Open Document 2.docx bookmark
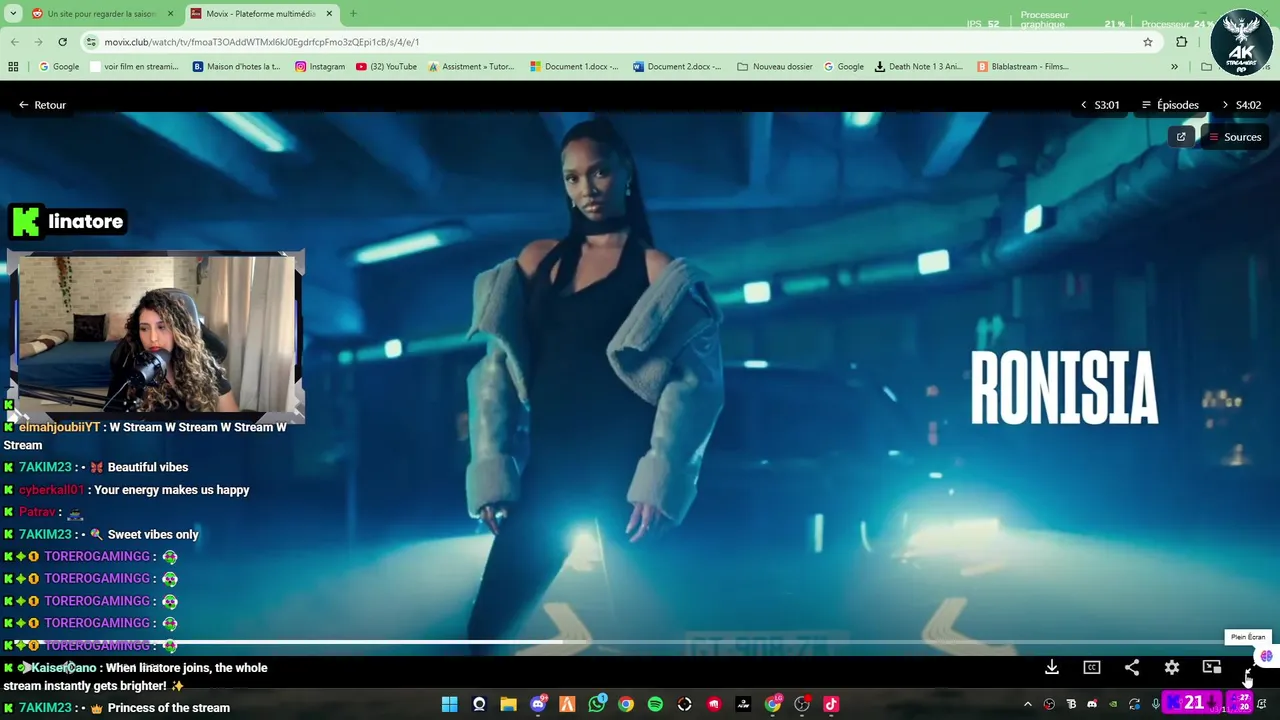 coord(677,67)
